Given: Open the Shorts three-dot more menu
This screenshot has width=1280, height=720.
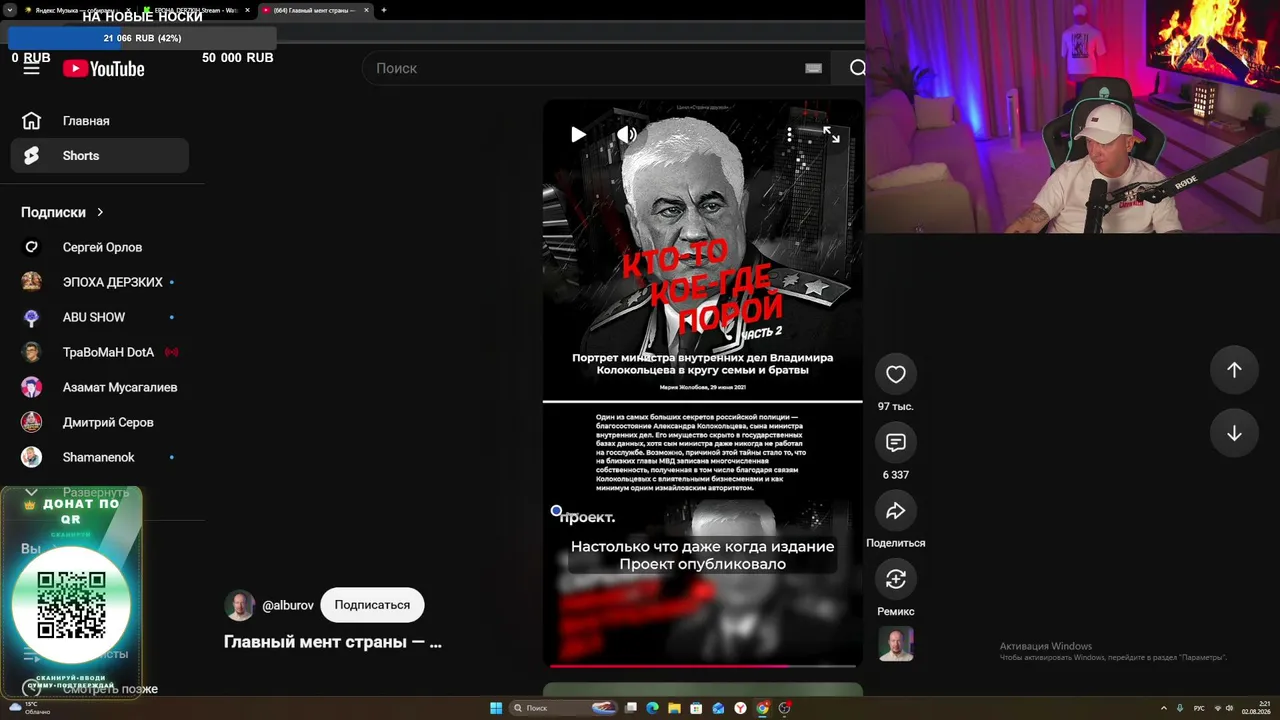Looking at the screenshot, I should (789, 134).
